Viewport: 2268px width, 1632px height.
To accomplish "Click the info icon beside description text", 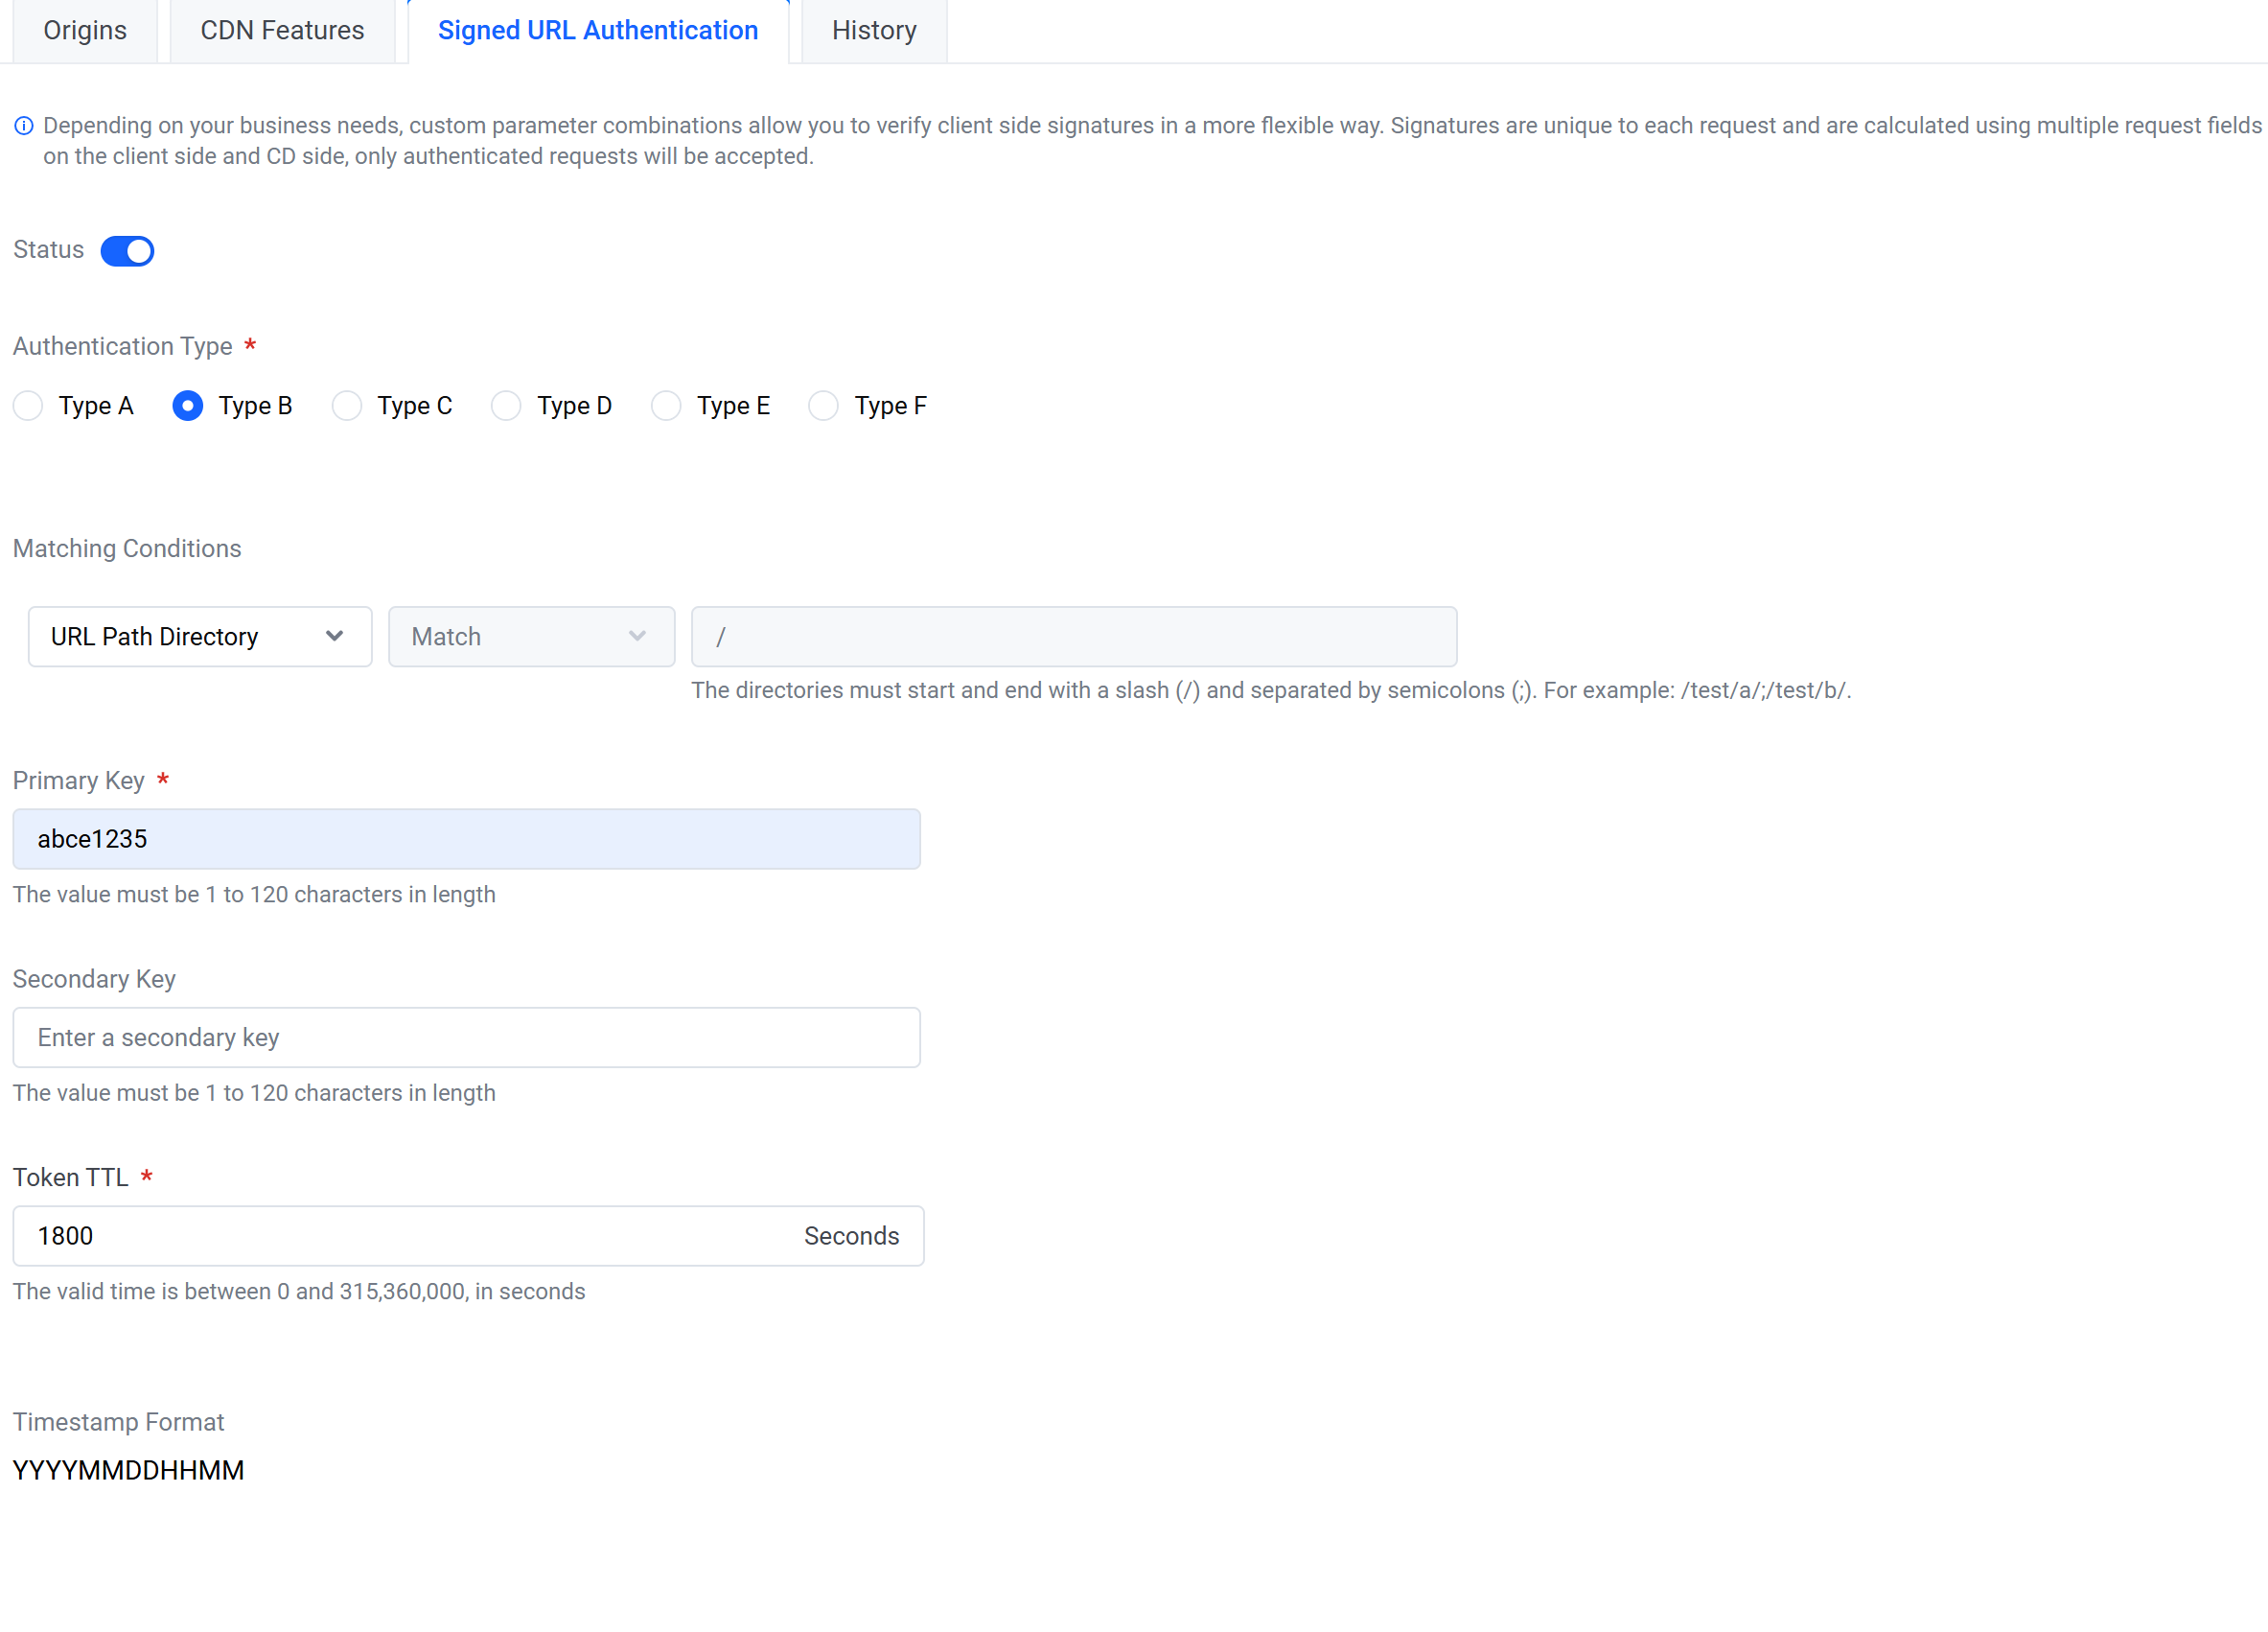I will tap(24, 126).
